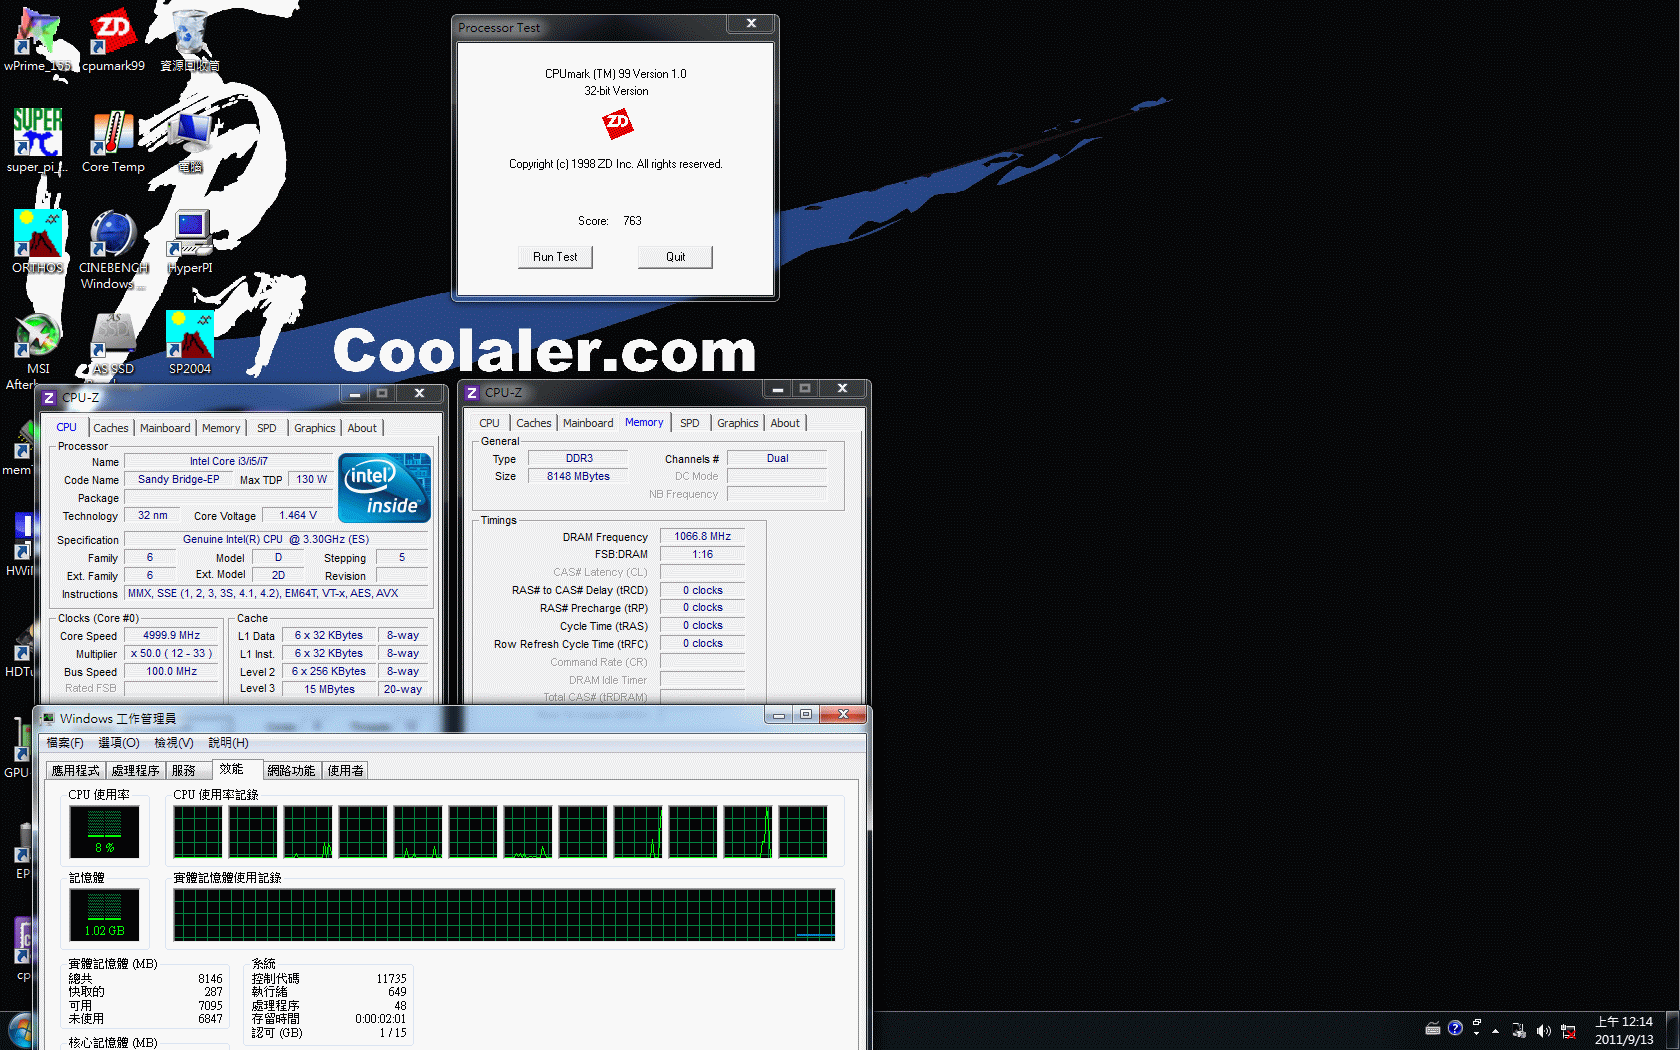Open the MSI Afterburner desktop shortcut
This screenshot has width=1680, height=1050.
(x=38, y=350)
